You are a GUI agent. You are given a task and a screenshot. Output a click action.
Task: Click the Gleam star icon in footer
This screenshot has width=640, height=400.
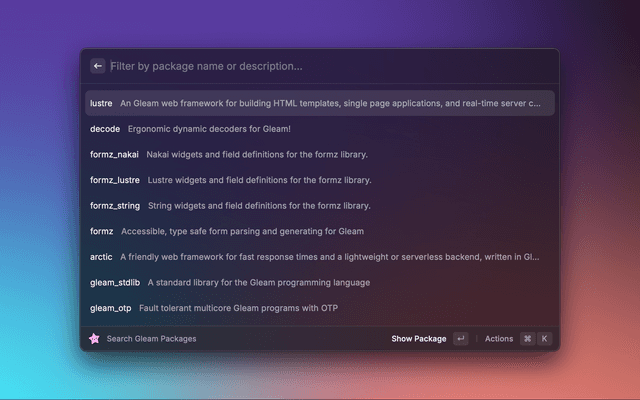click(95, 339)
